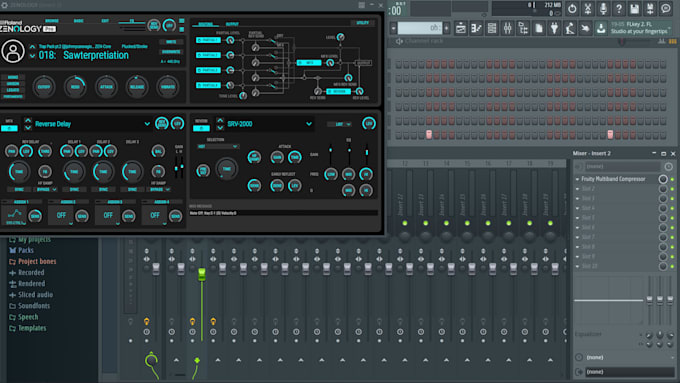680x383 pixels.
Task: Click the tempo tapper figure icon
Action: (570, 29)
